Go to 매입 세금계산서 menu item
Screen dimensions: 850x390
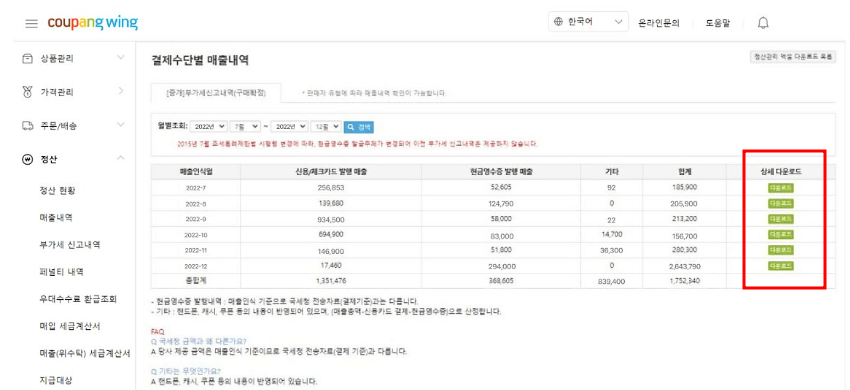click(69, 326)
